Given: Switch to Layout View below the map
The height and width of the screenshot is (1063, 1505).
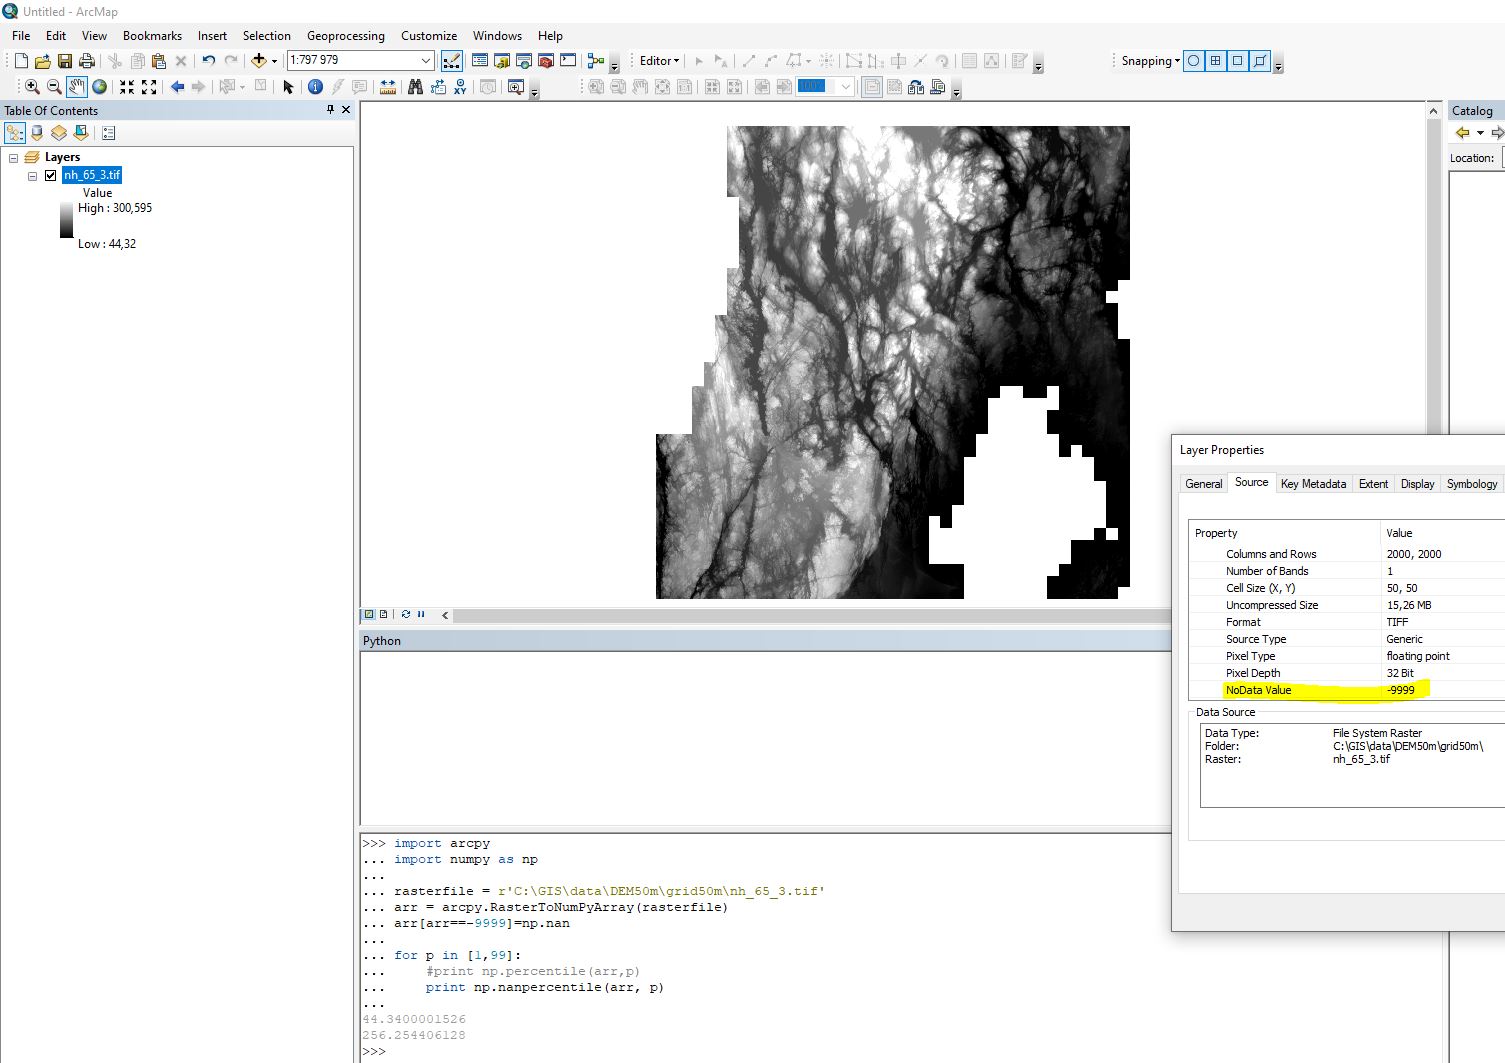Looking at the screenshot, I should click(383, 614).
